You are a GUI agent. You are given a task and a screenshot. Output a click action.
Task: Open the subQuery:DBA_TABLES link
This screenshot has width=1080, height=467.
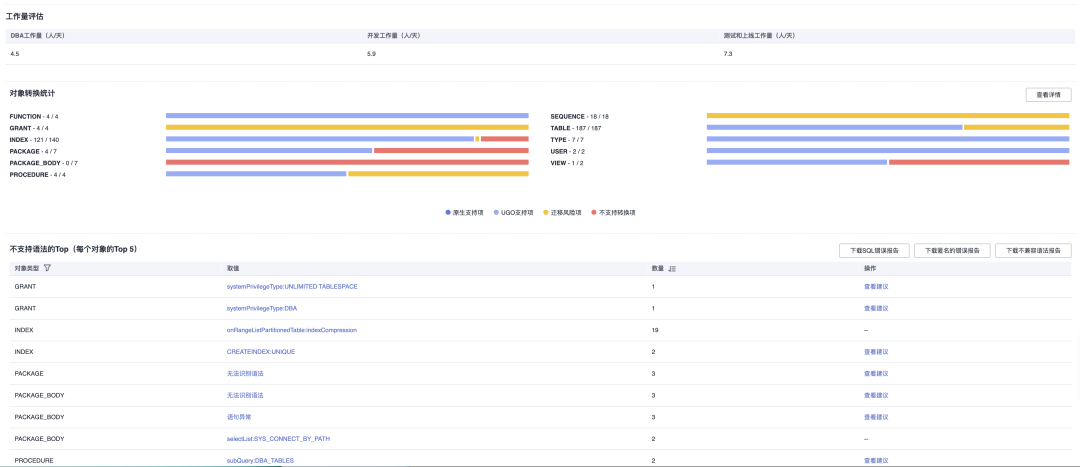[x=260, y=460]
